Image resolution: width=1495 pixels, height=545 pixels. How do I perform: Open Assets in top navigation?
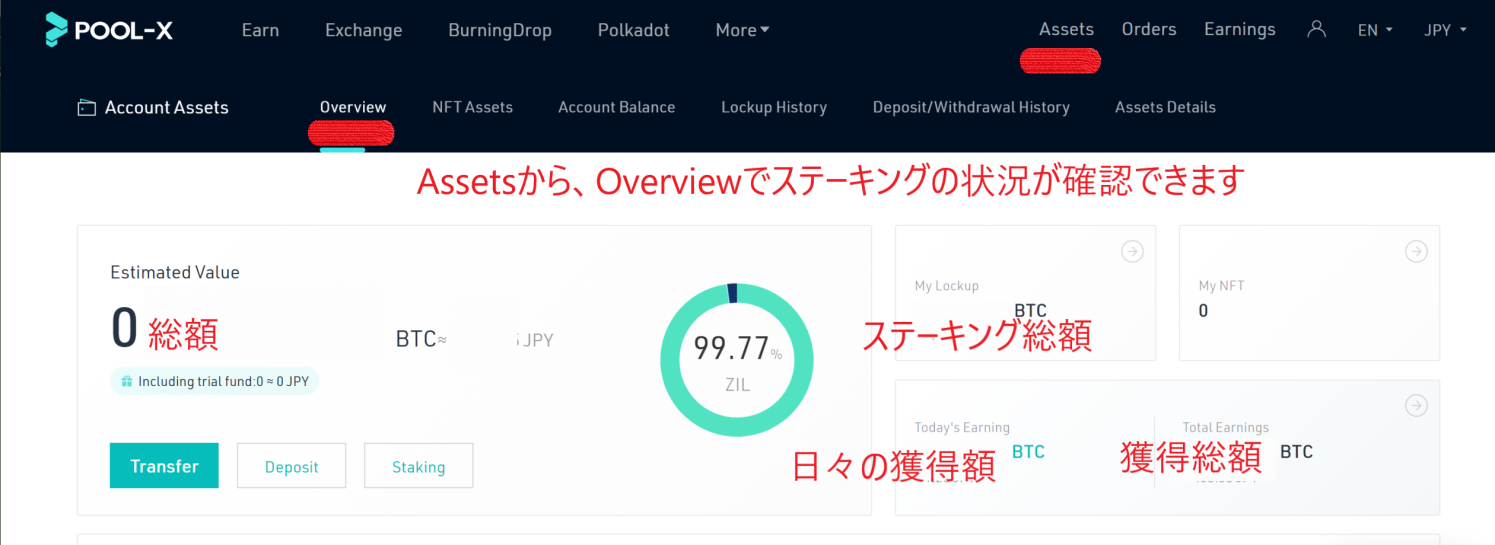click(1066, 29)
